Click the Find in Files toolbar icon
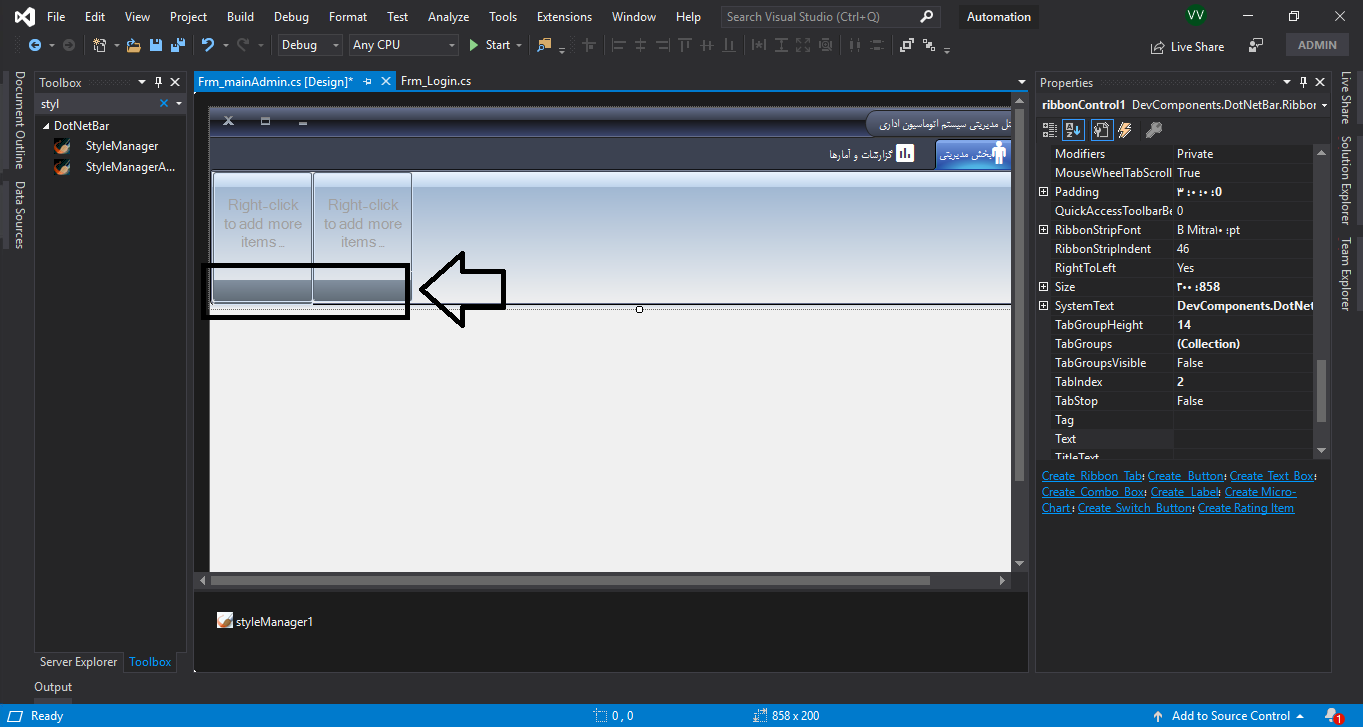Image resolution: width=1363 pixels, height=727 pixels. click(x=544, y=45)
